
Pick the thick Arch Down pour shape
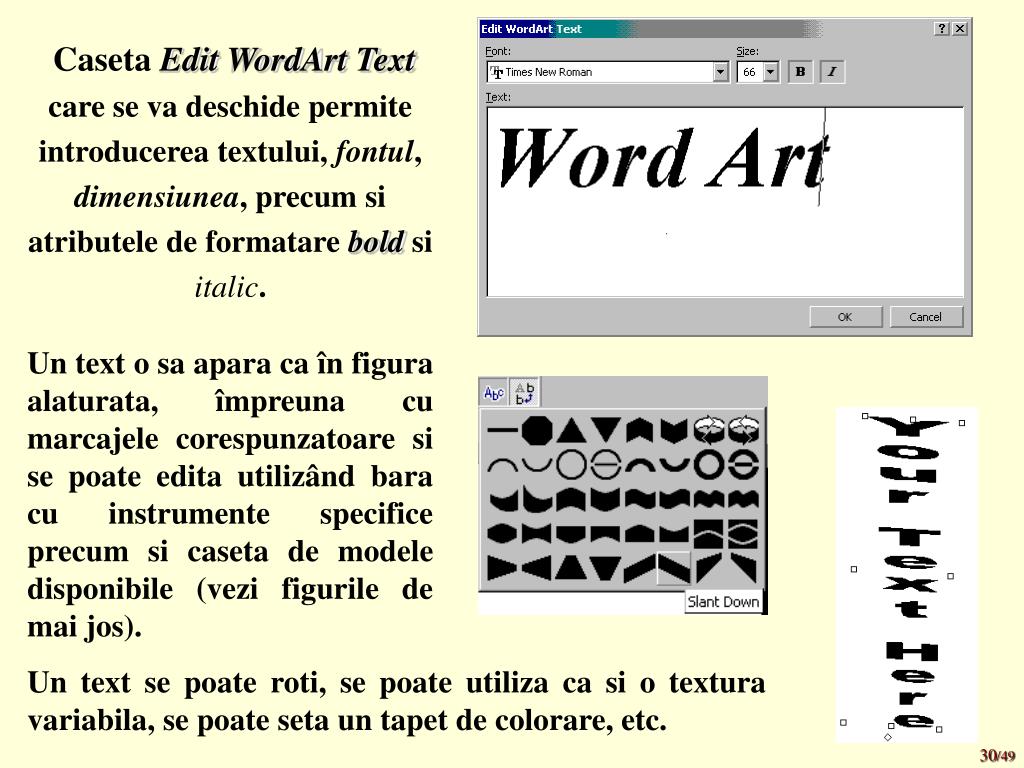(x=675, y=465)
